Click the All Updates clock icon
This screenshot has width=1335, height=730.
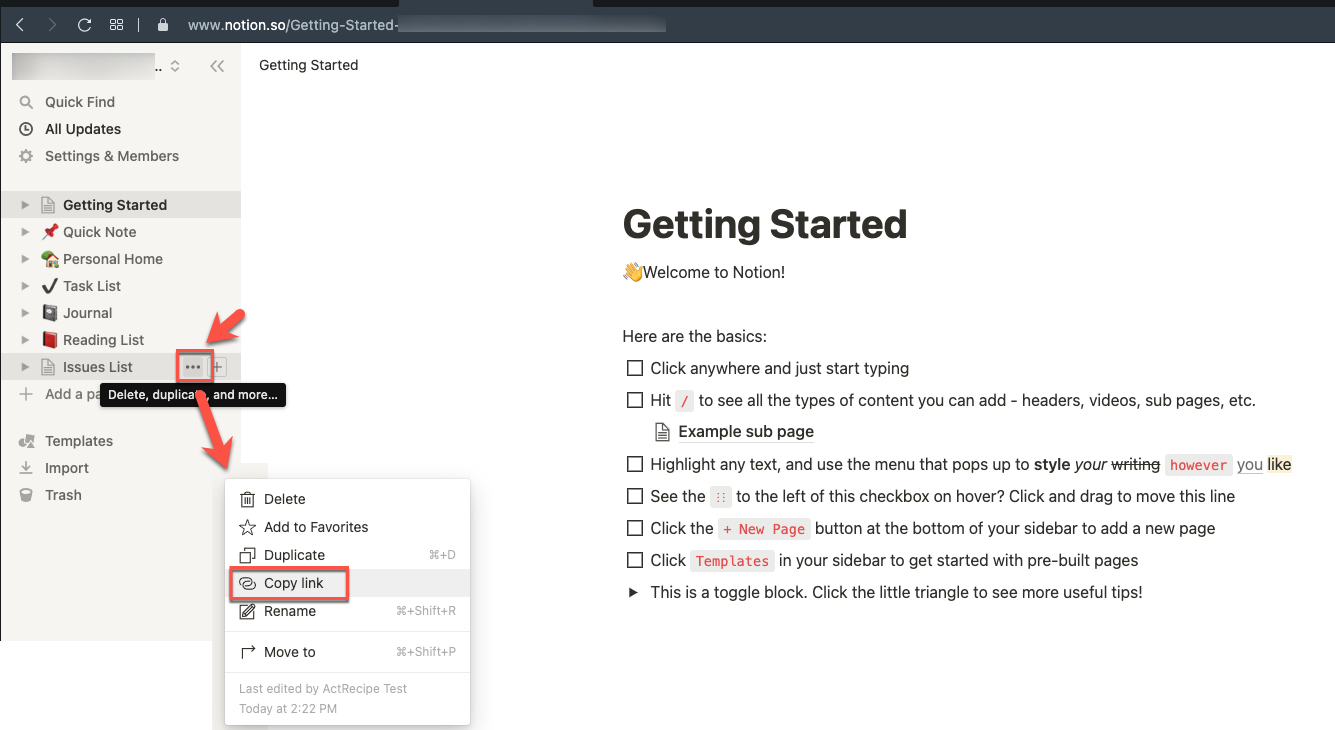tap(27, 129)
